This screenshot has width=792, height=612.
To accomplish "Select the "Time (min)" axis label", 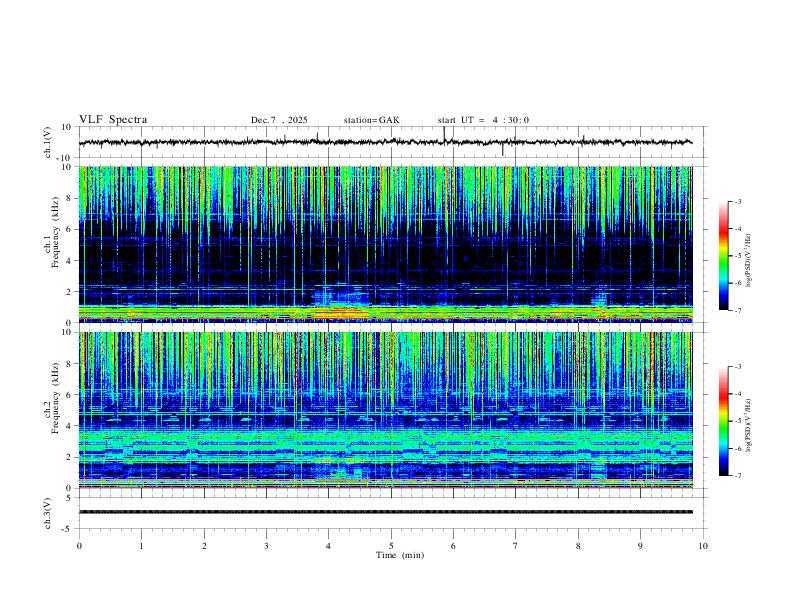I will [x=400, y=555].
